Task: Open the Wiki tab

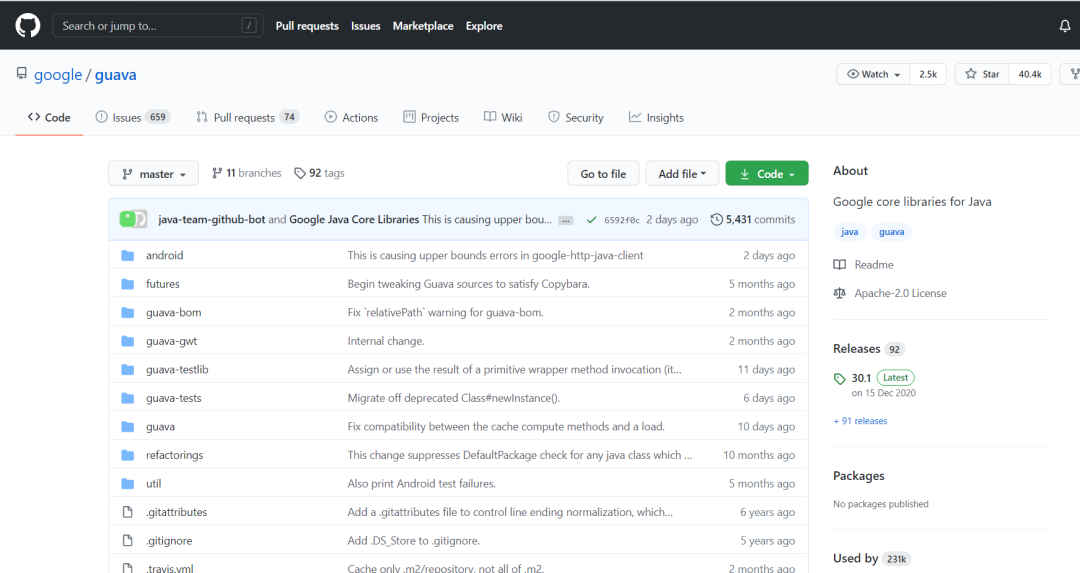Action: click(x=503, y=118)
